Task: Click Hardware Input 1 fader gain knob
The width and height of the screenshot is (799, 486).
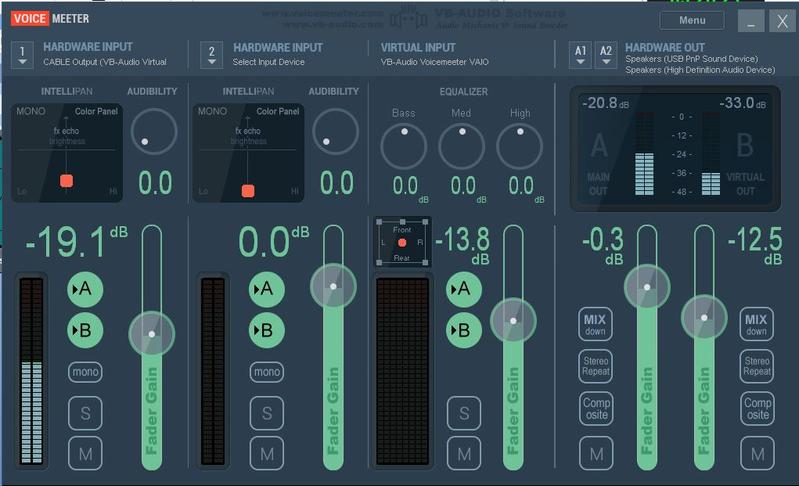Action: [x=152, y=334]
